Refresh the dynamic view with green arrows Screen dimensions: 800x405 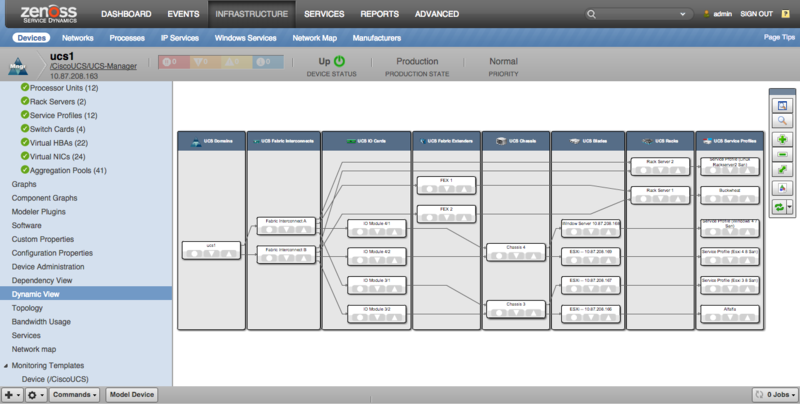tap(779, 207)
